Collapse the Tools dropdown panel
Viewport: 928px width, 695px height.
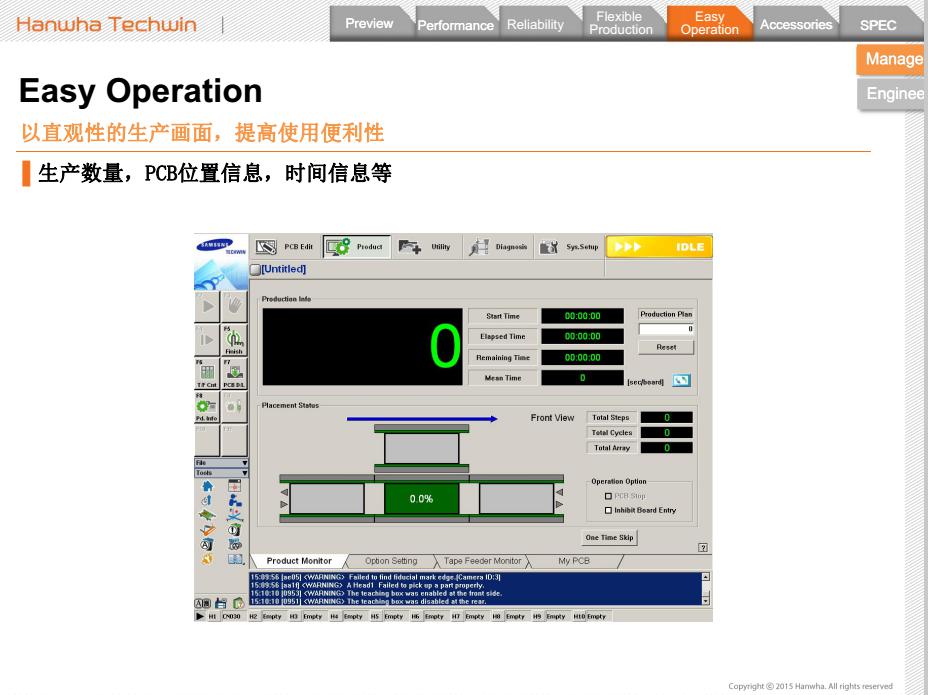point(220,473)
